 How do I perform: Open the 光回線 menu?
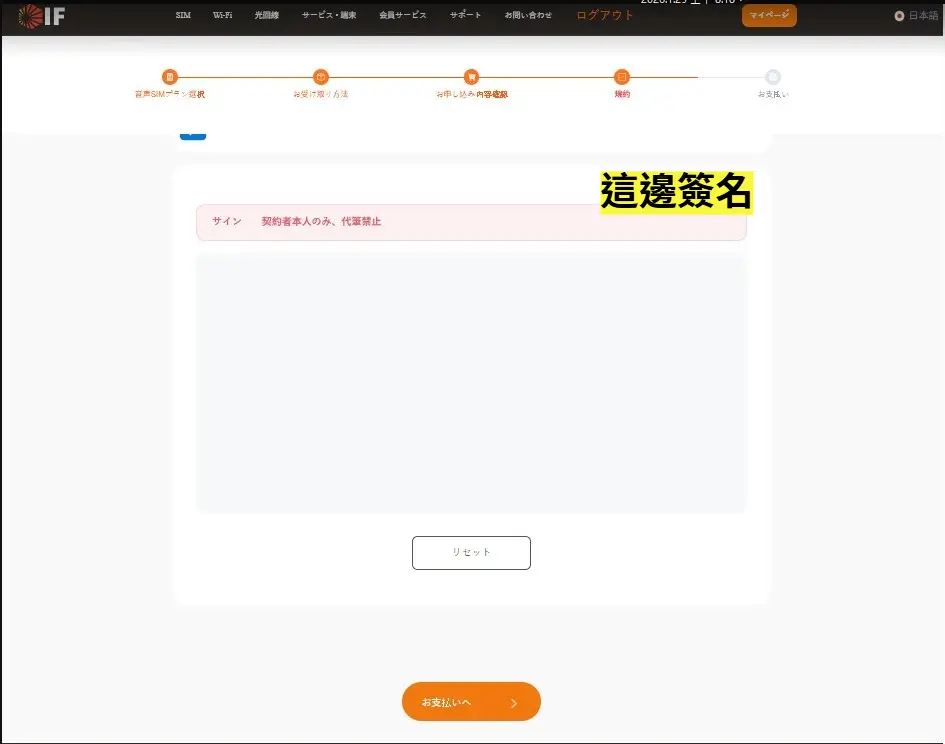pos(266,15)
